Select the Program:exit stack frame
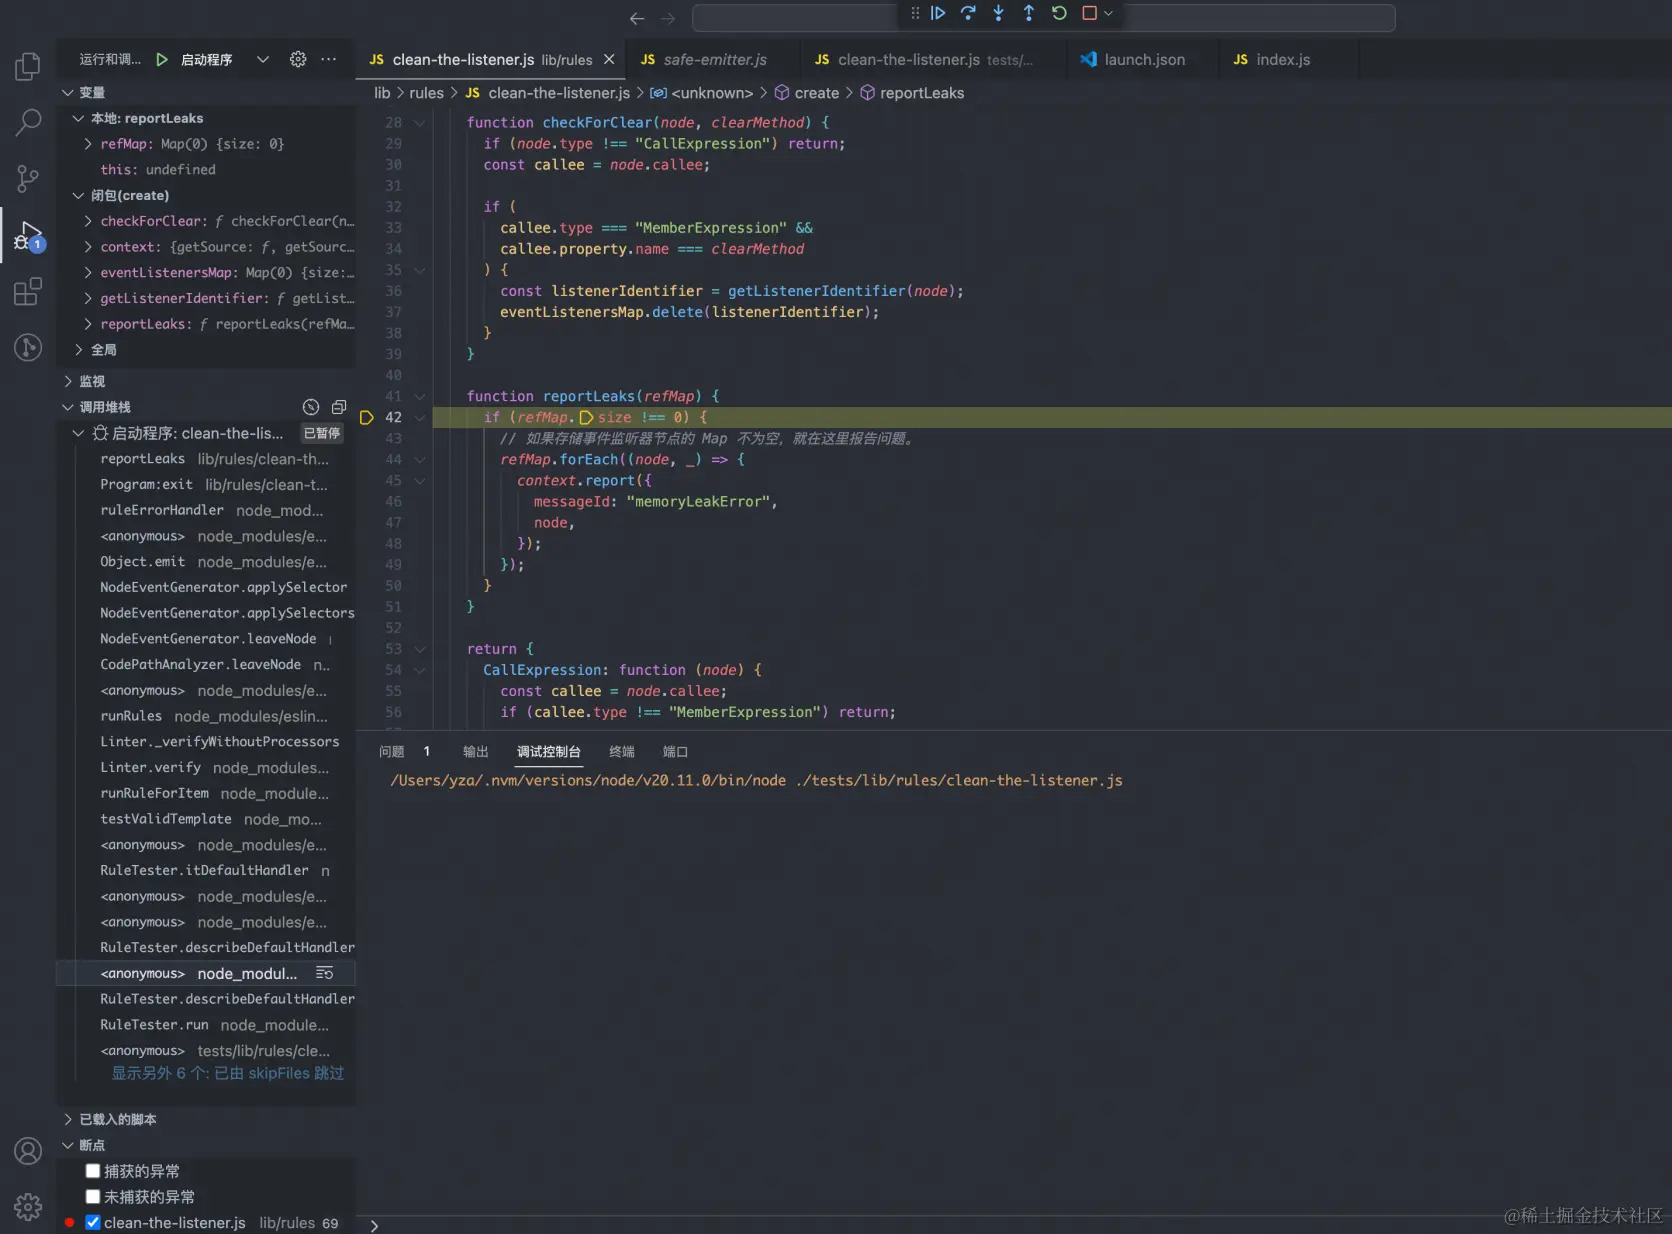Image resolution: width=1672 pixels, height=1234 pixels. pos(206,485)
